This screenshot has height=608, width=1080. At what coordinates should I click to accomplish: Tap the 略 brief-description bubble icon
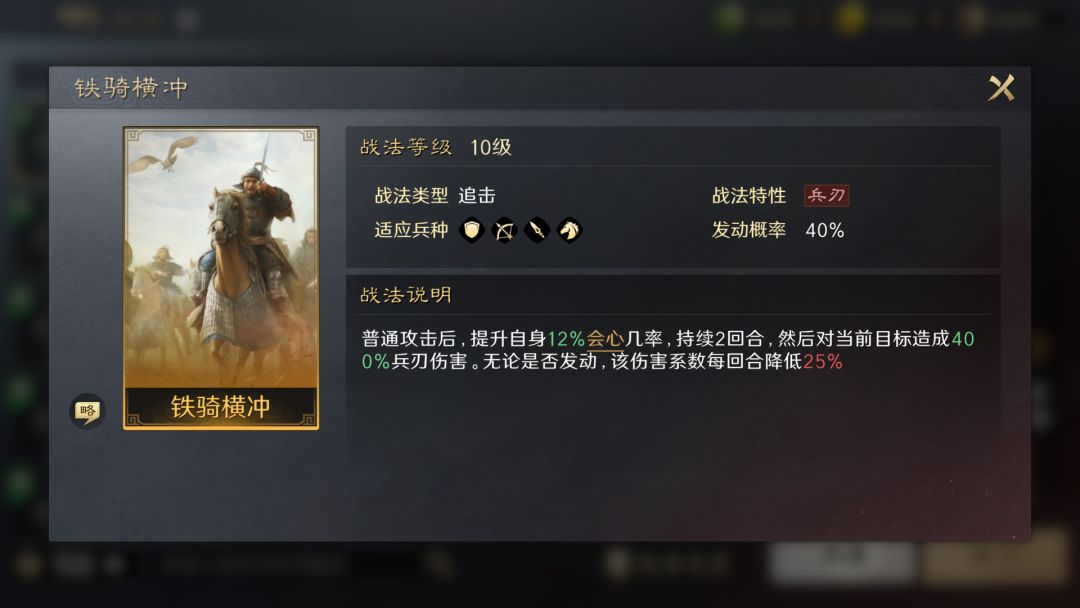87,412
